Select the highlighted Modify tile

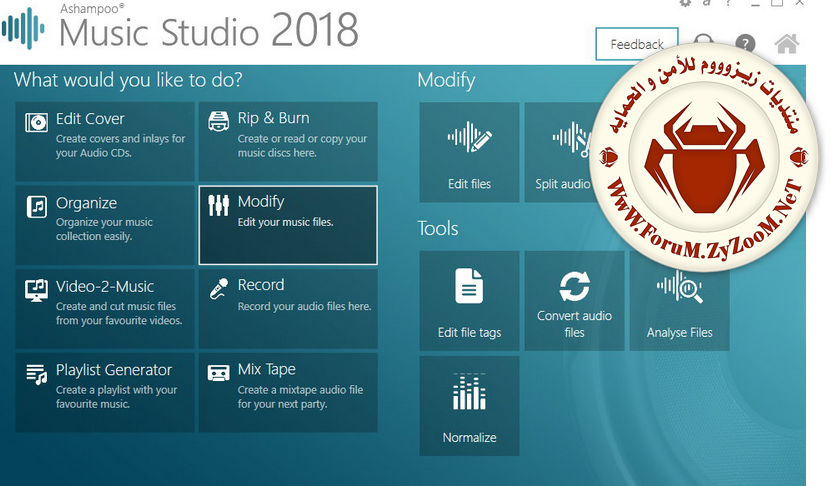coord(288,225)
